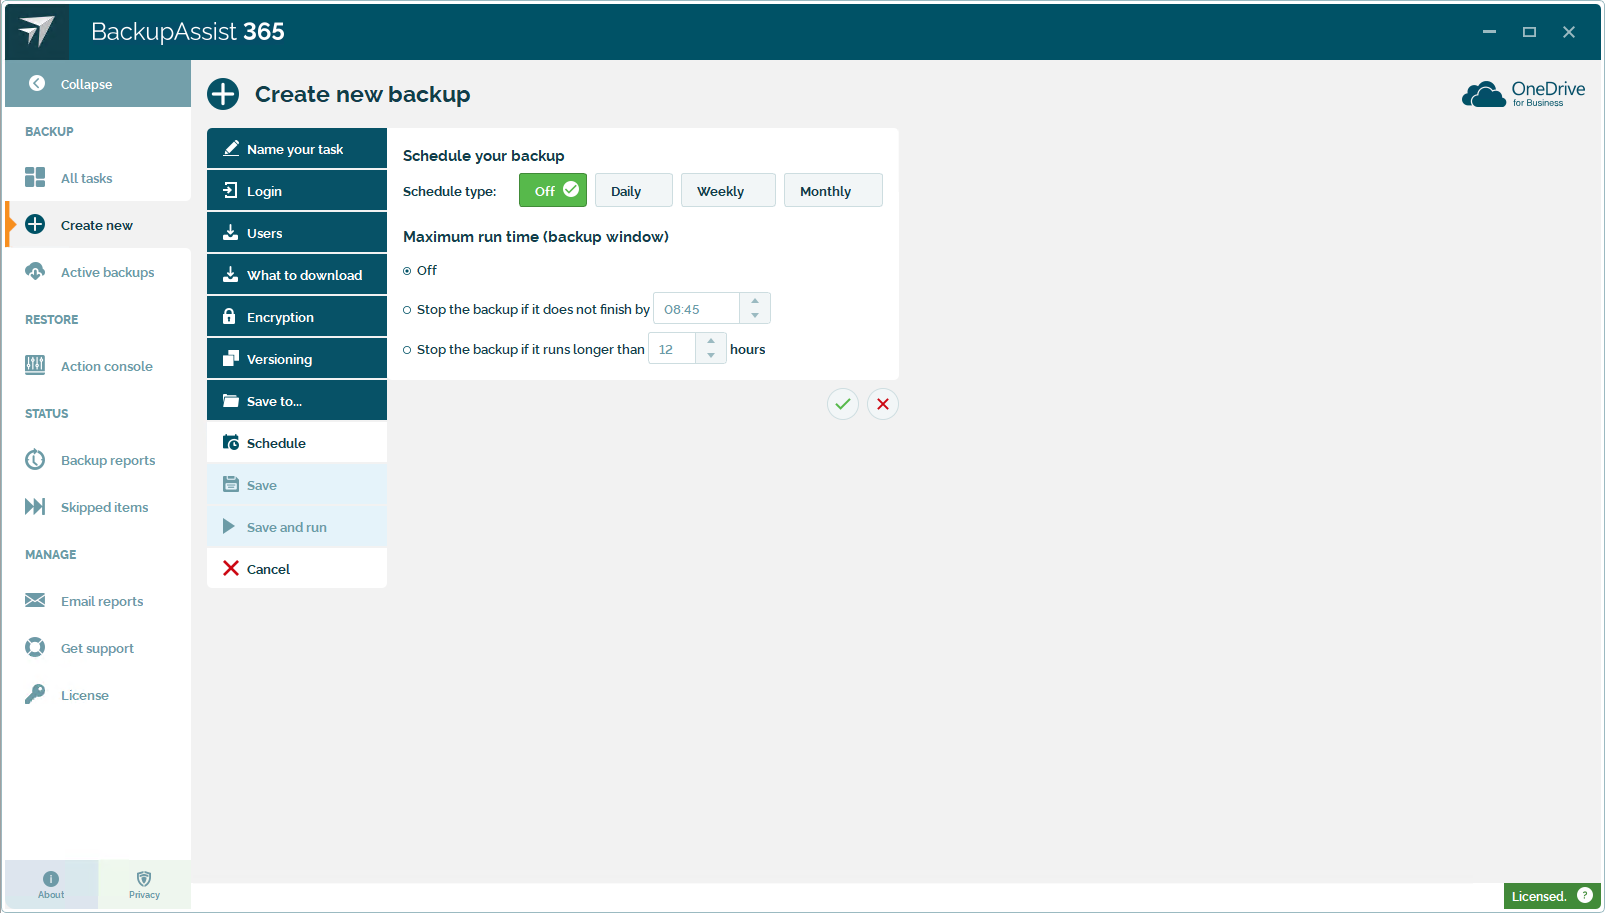
Task: Click the Users download icon
Action: click(231, 232)
